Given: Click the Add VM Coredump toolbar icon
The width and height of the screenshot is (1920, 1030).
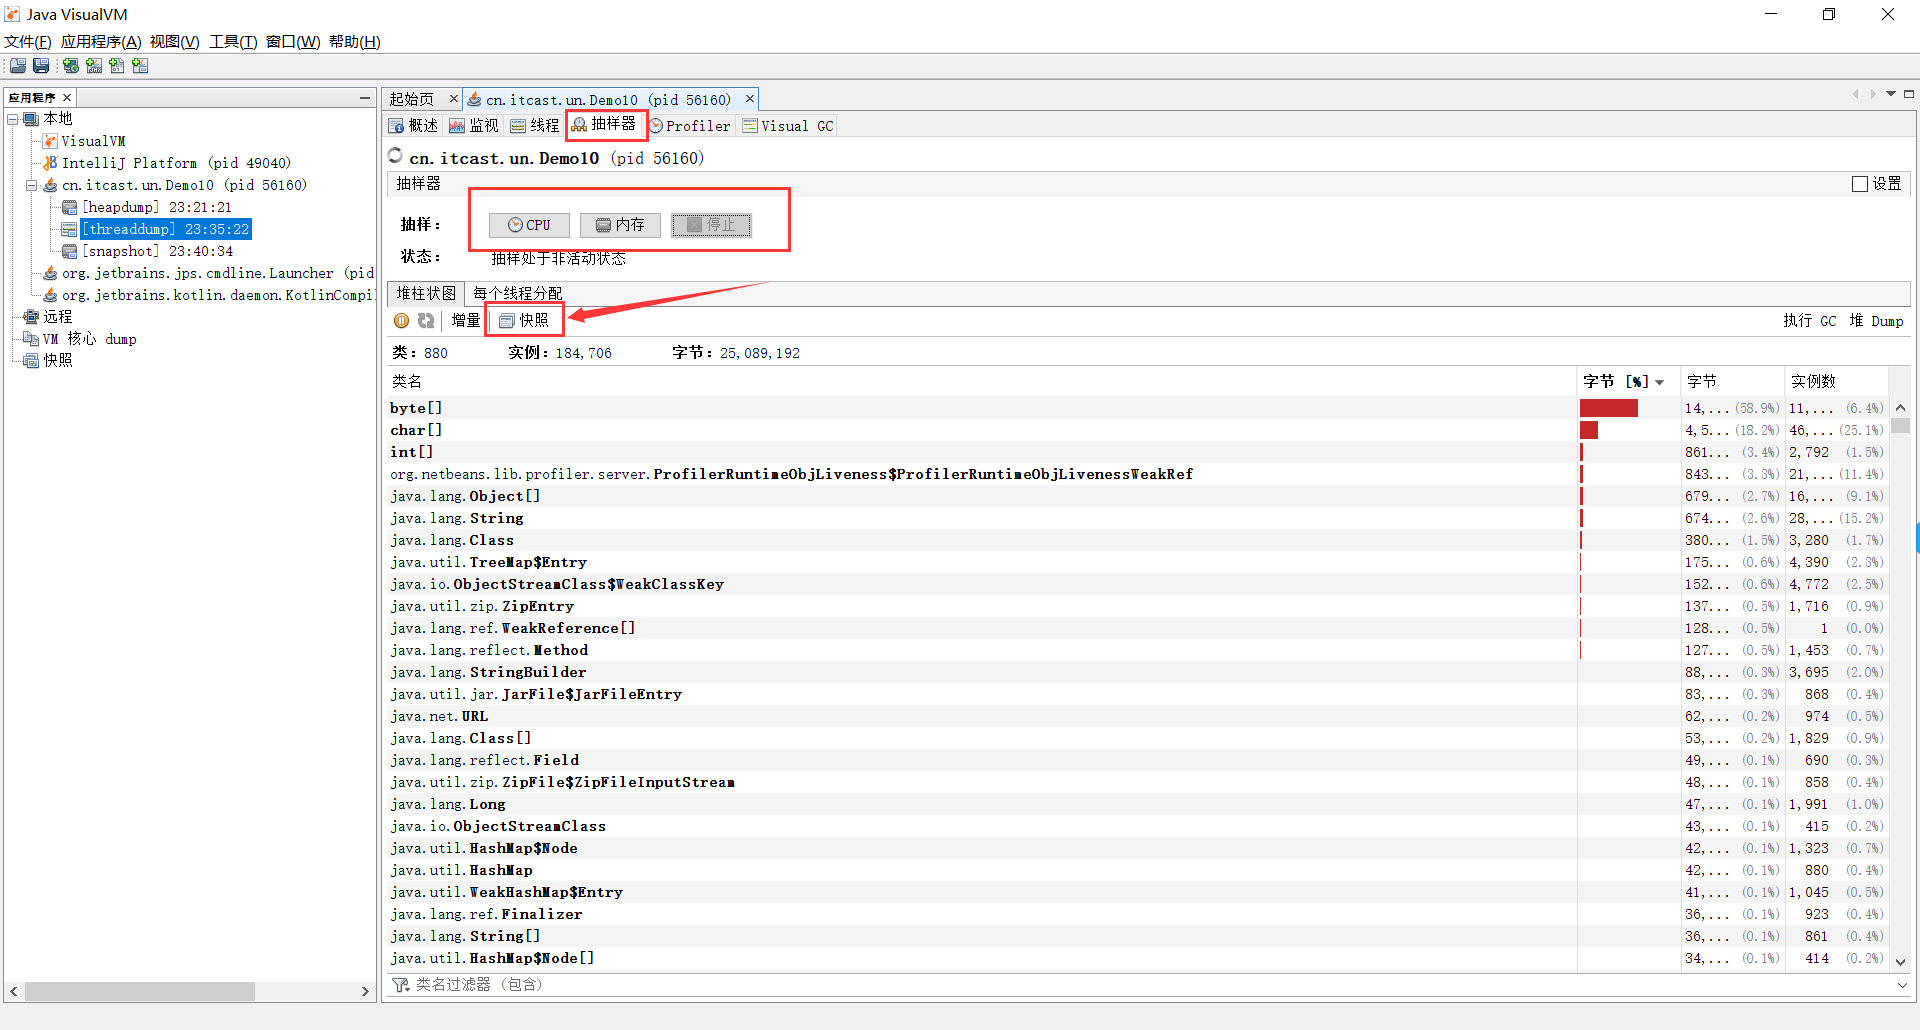Looking at the screenshot, I should coord(117,66).
